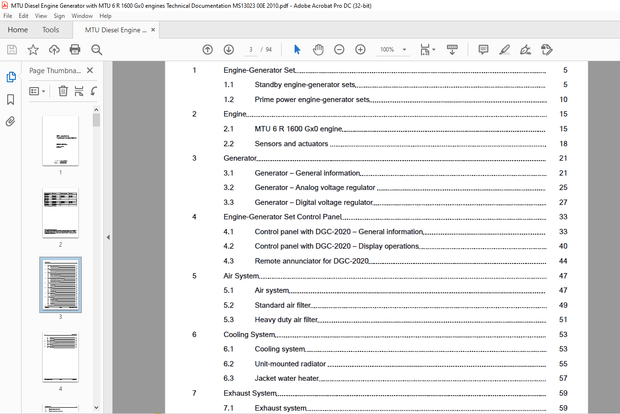Click the upload to cloud icon
Viewport: 620px width, 414px height.
pyautogui.click(x=54, y=49)
